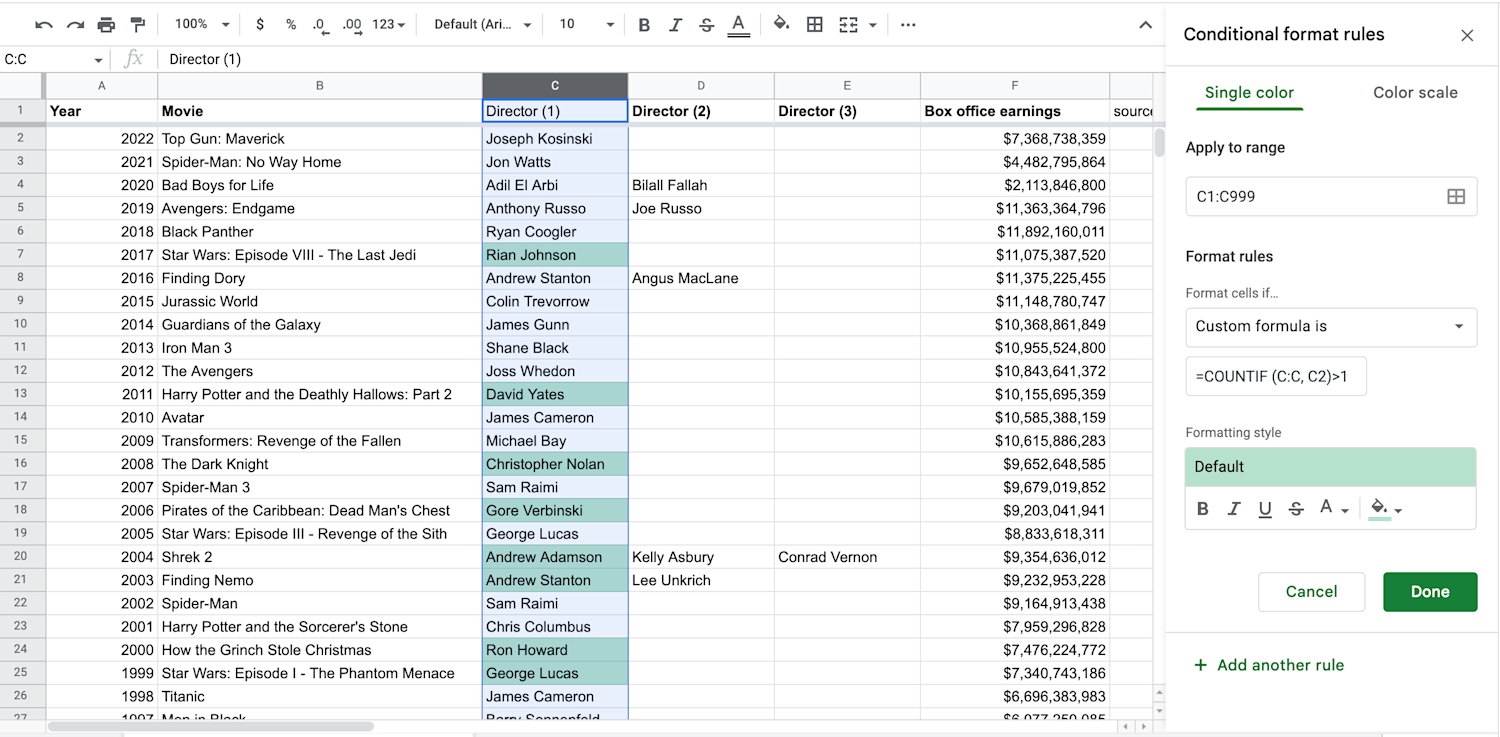Open the Custom formula is dropdown
Image resolution: width=1500 pixels, height=737 pixels.
1331,327
